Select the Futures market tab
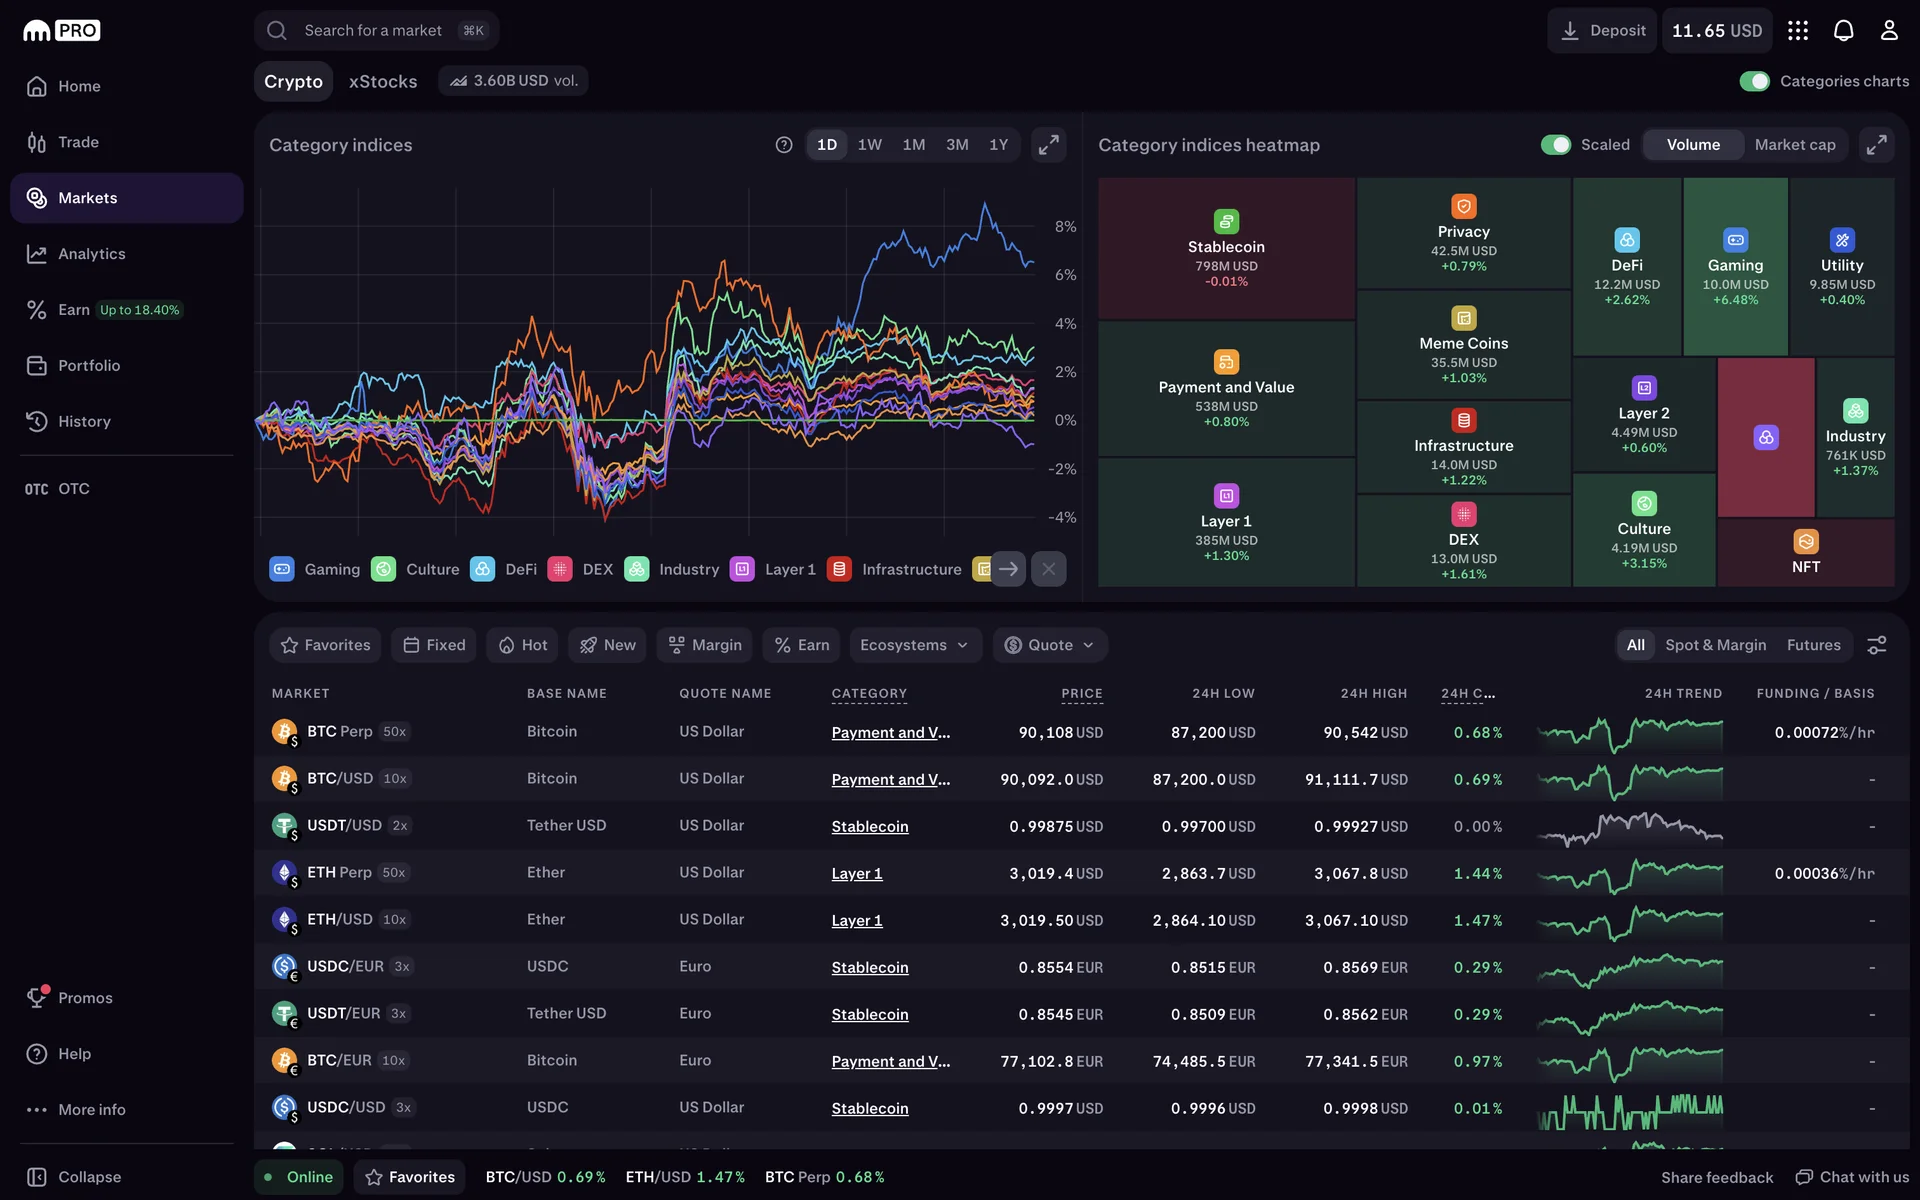The height and width of the screenshot is (1200, 1920). pos(1813,645)
